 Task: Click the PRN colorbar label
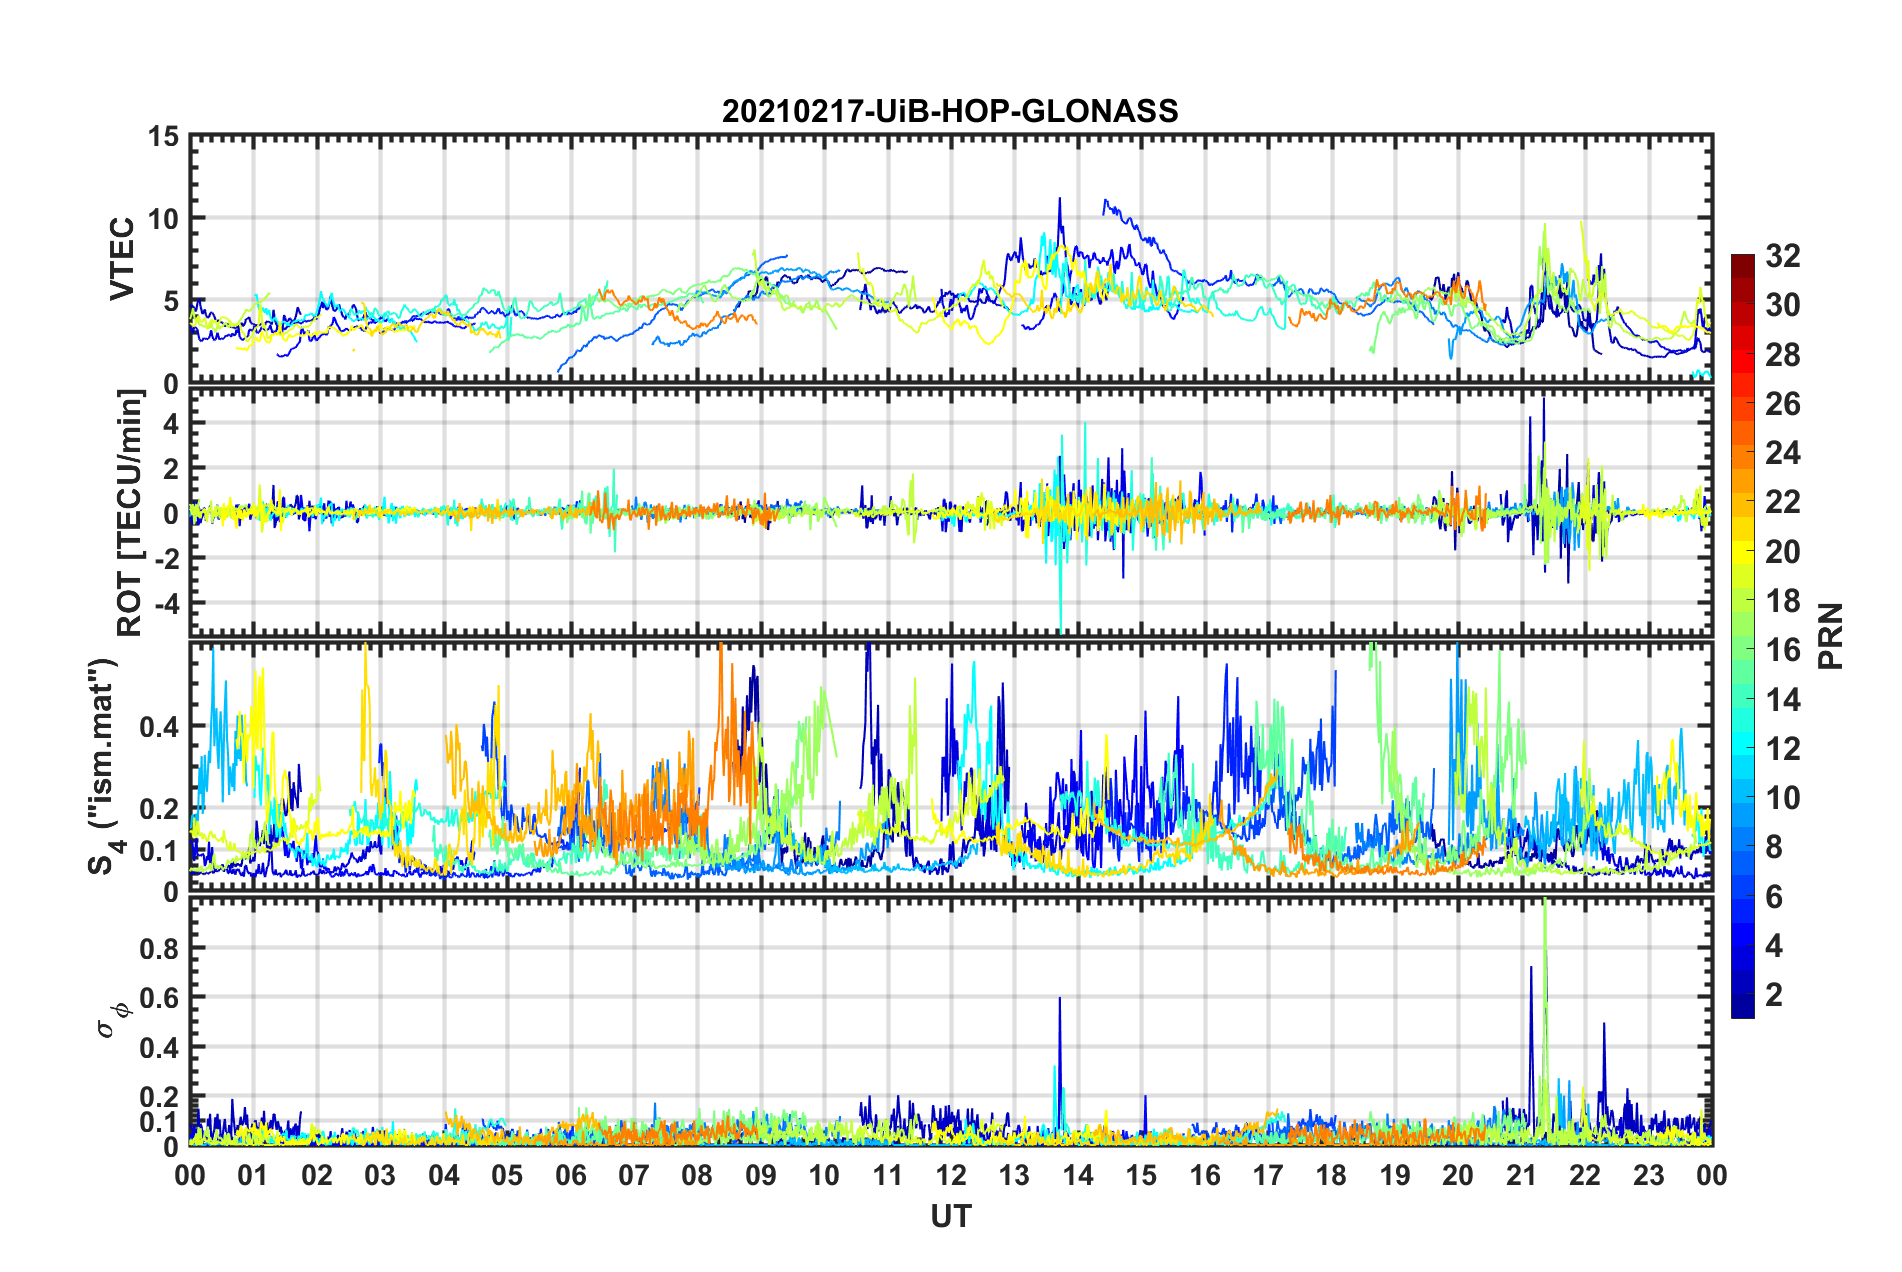(x=1831, y=636)
